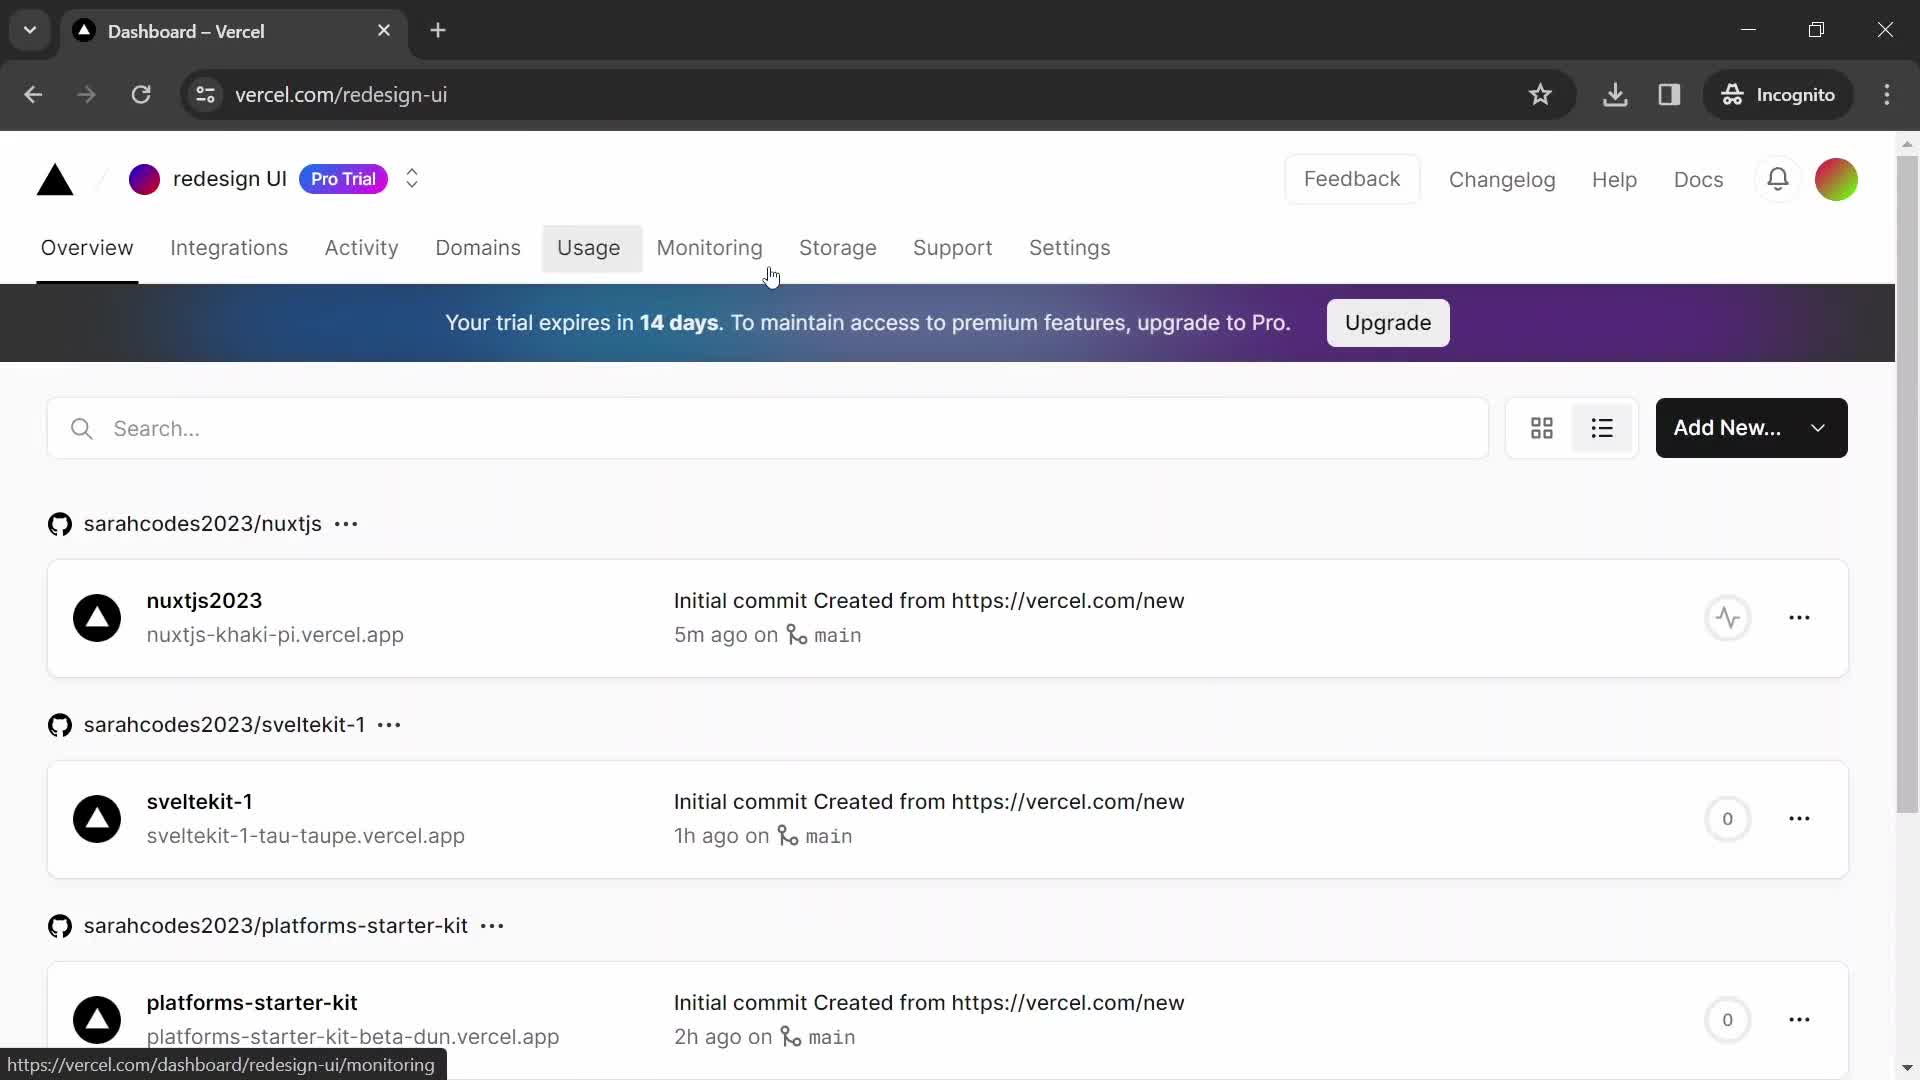Select the Monitoring tab
The height and width of the screenshot is (1080, 1920).
point(709,248)
